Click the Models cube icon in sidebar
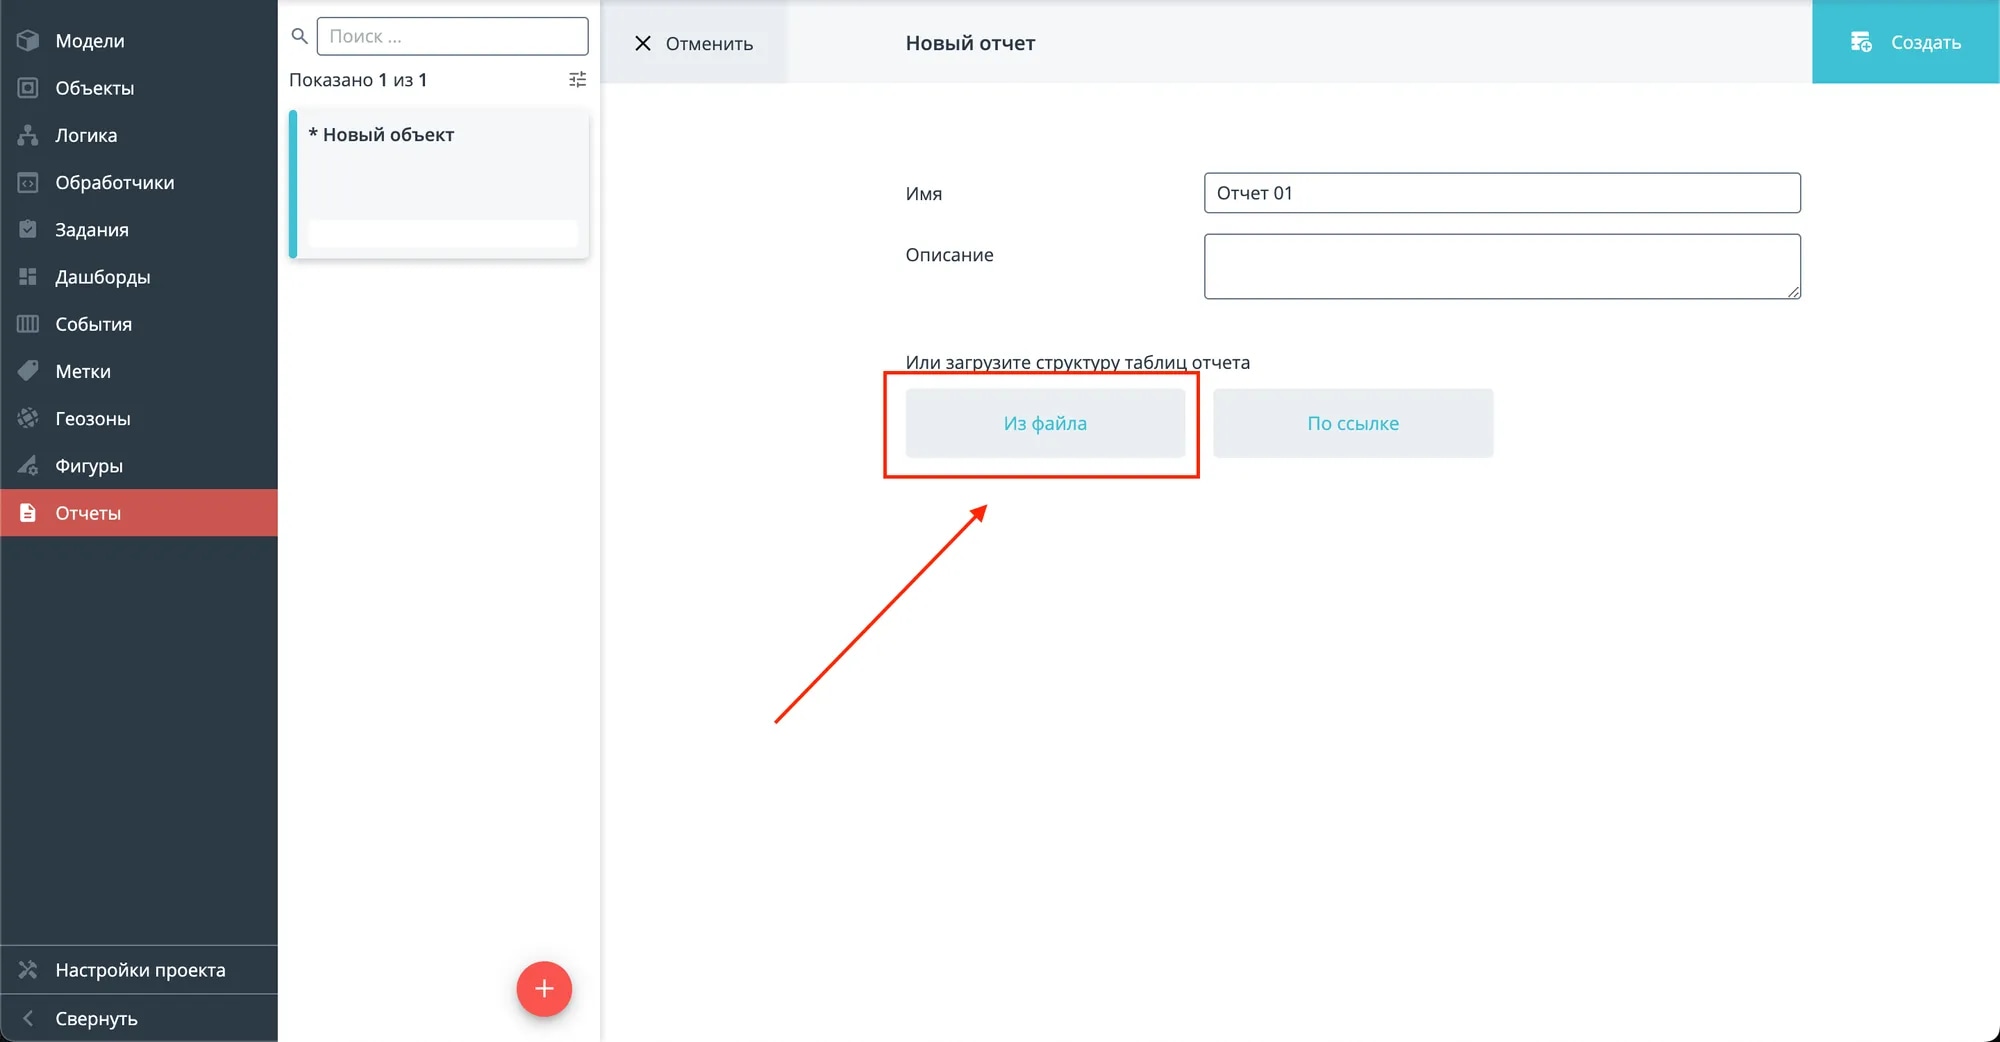 pos(28,41)
